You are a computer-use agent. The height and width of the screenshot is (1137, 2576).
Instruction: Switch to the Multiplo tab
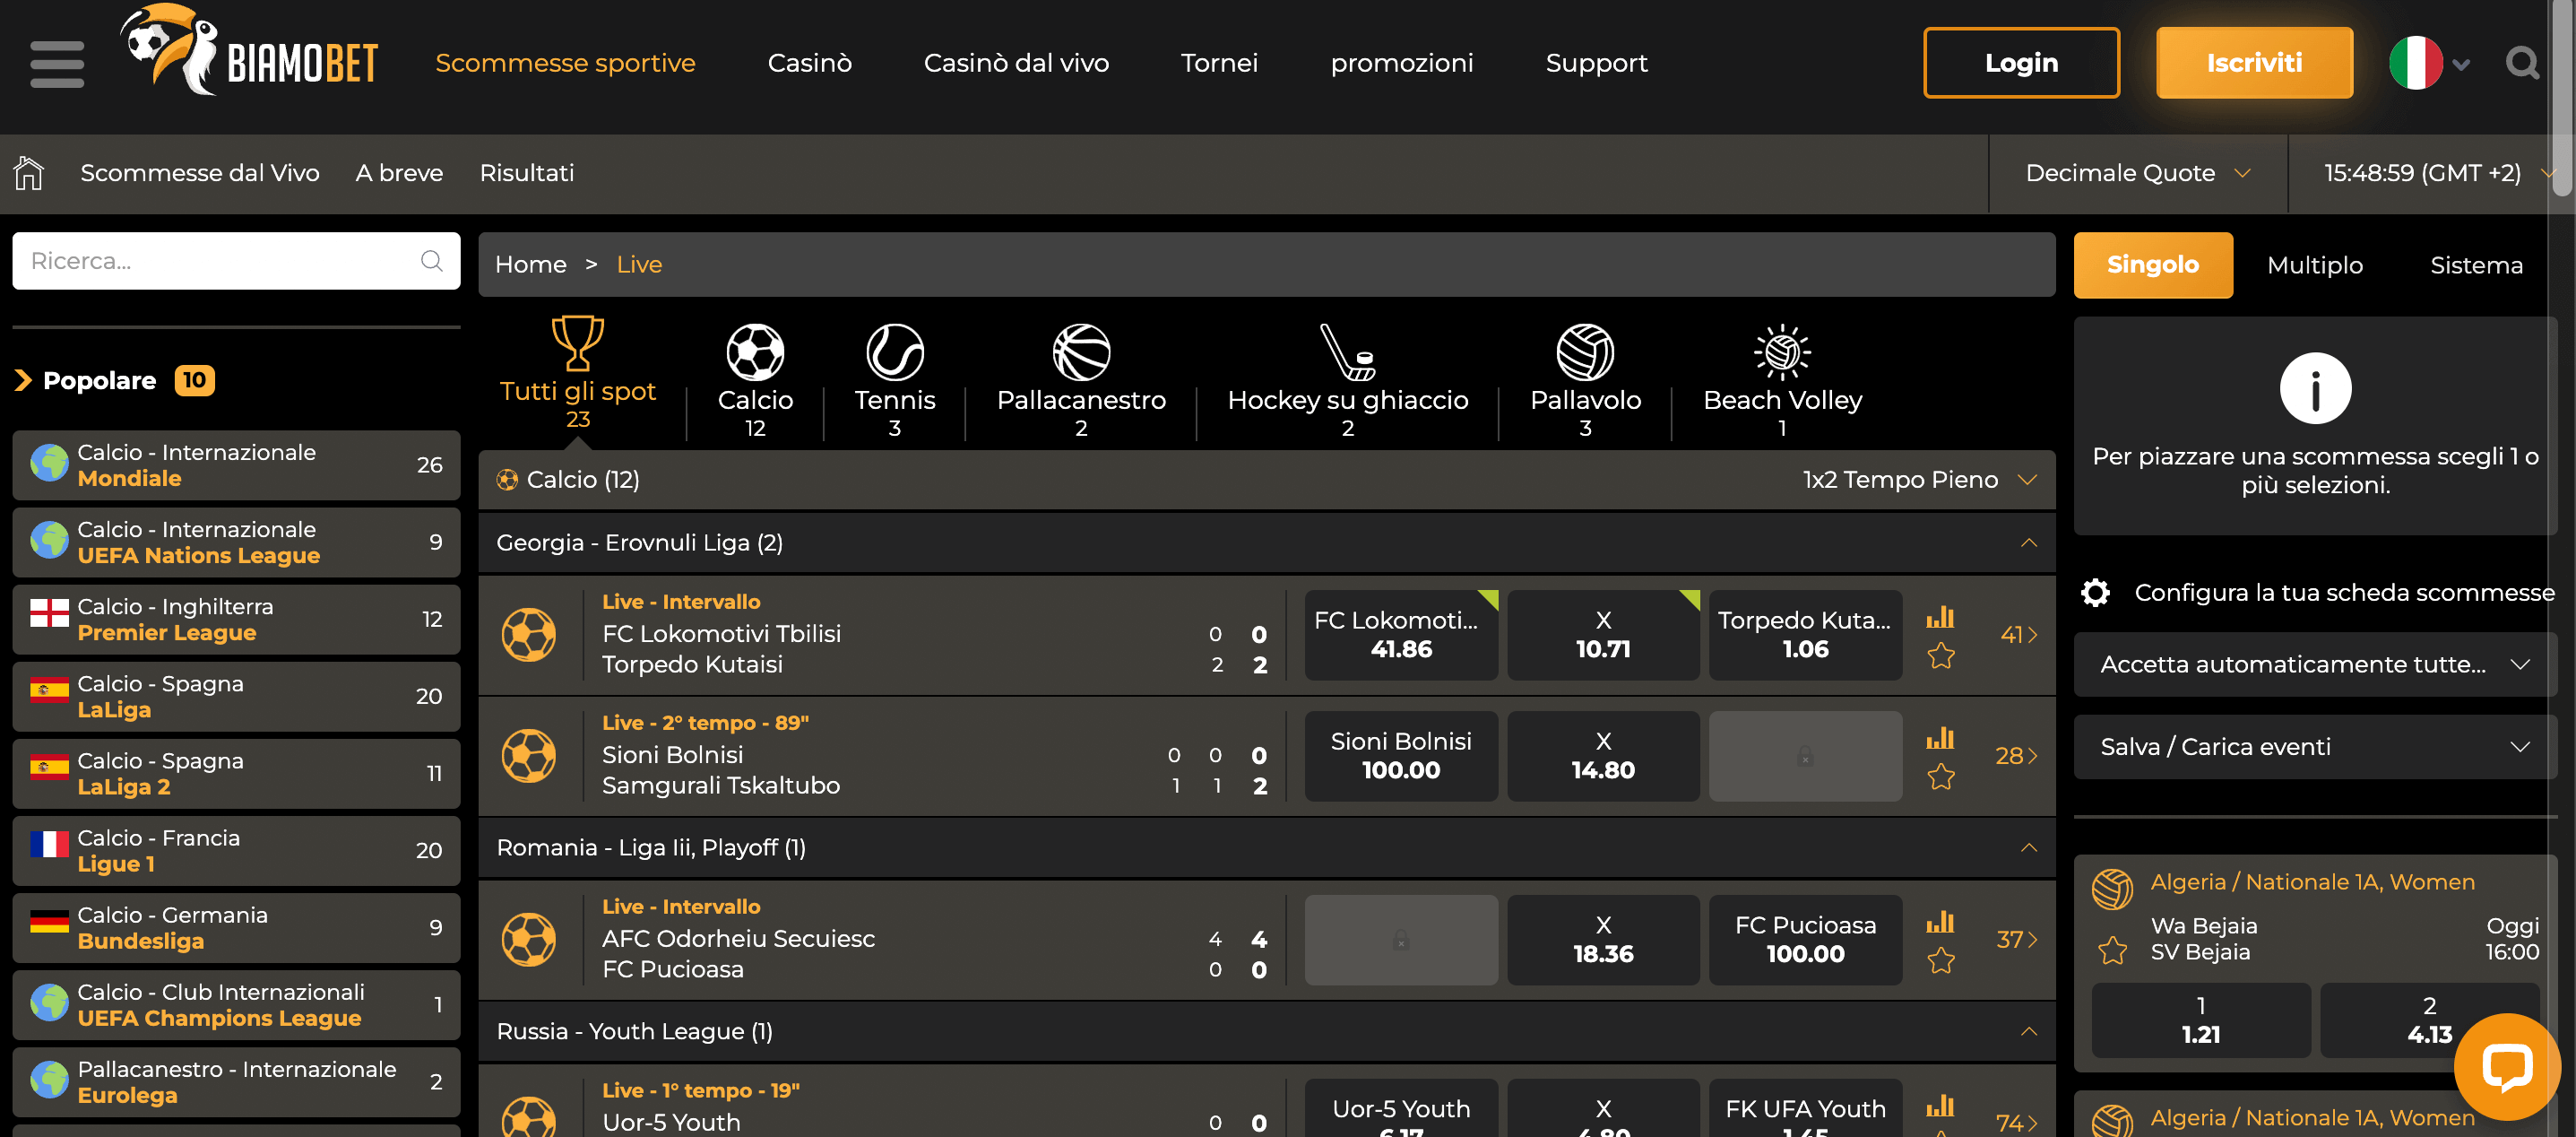tap(2314, 265)
